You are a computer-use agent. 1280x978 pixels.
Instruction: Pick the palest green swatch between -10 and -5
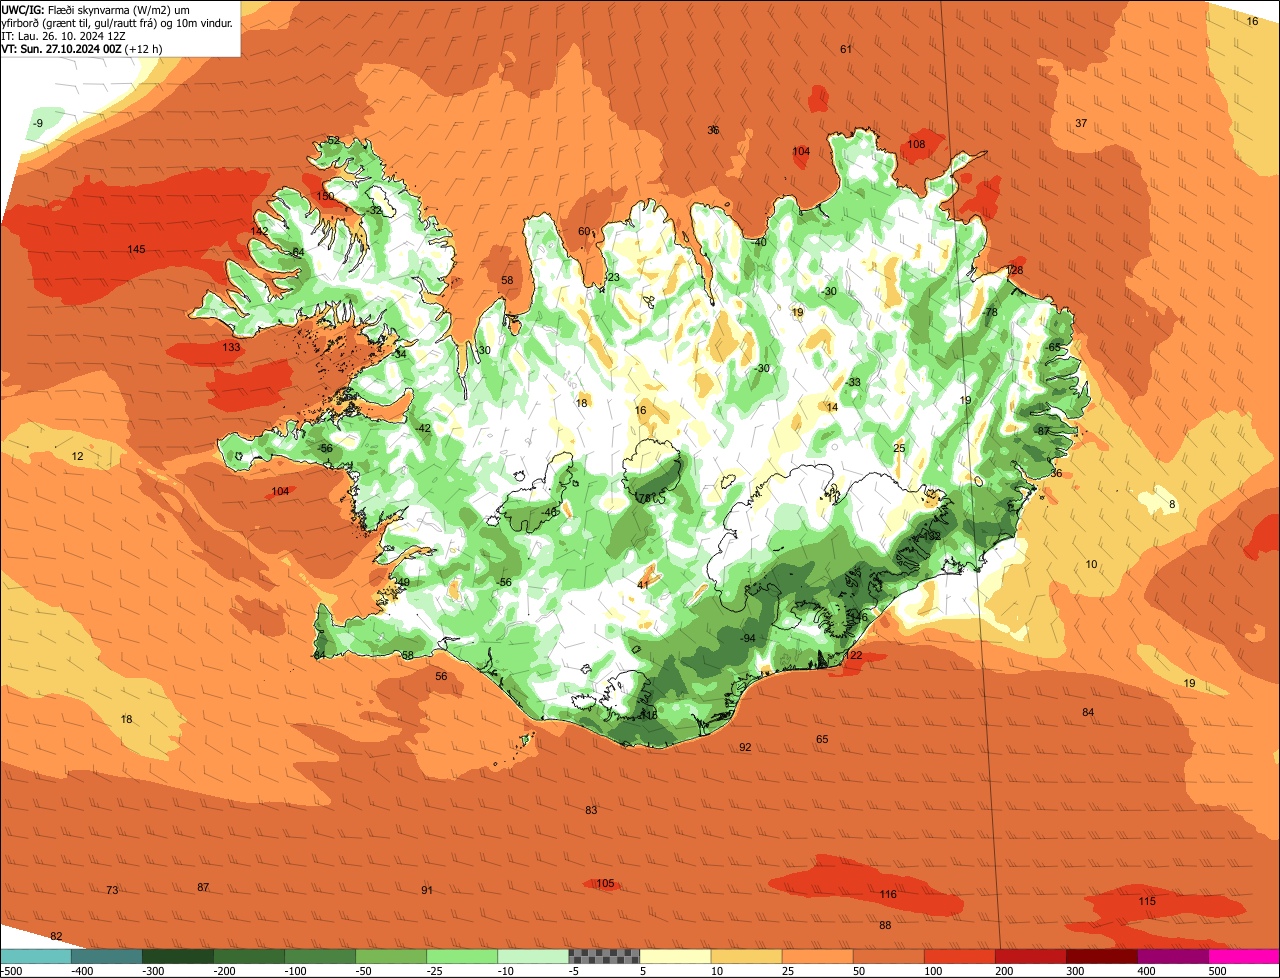(x=533, y=956)
